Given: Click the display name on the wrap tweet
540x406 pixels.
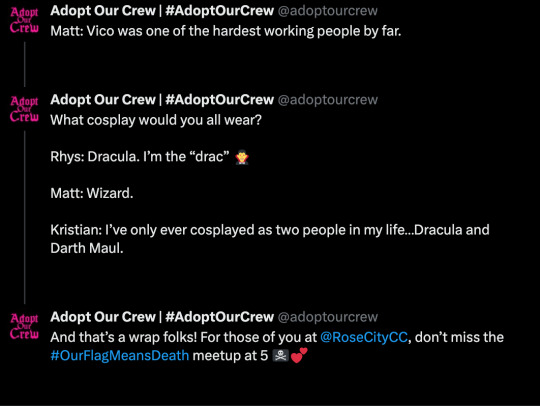Looking at the screenshot, I should click(162, 317).
